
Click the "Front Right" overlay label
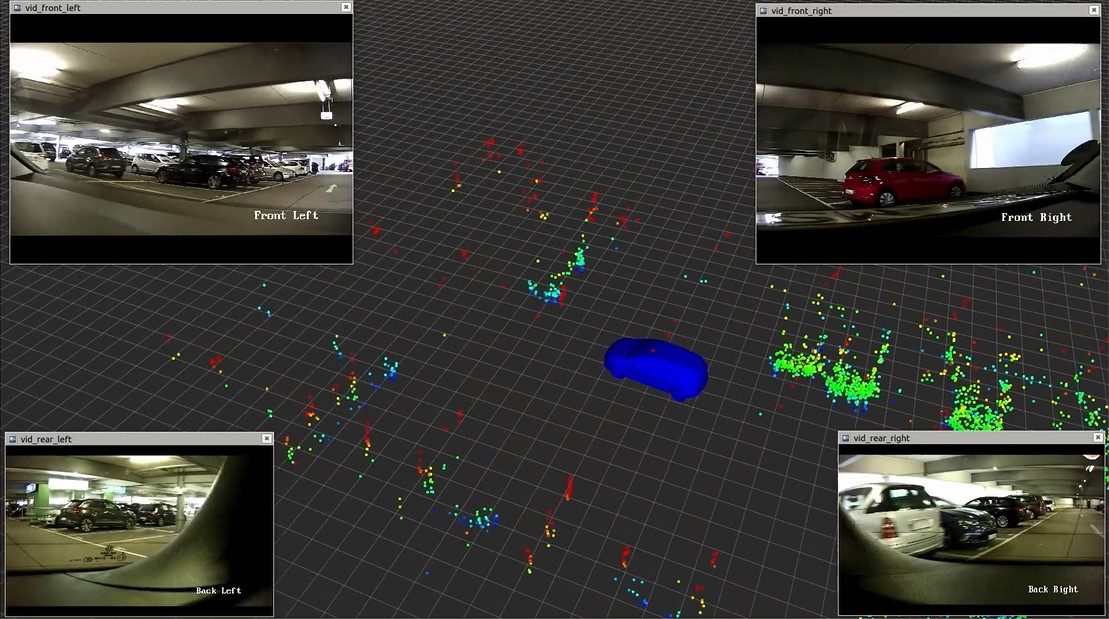click(1036, 217)
